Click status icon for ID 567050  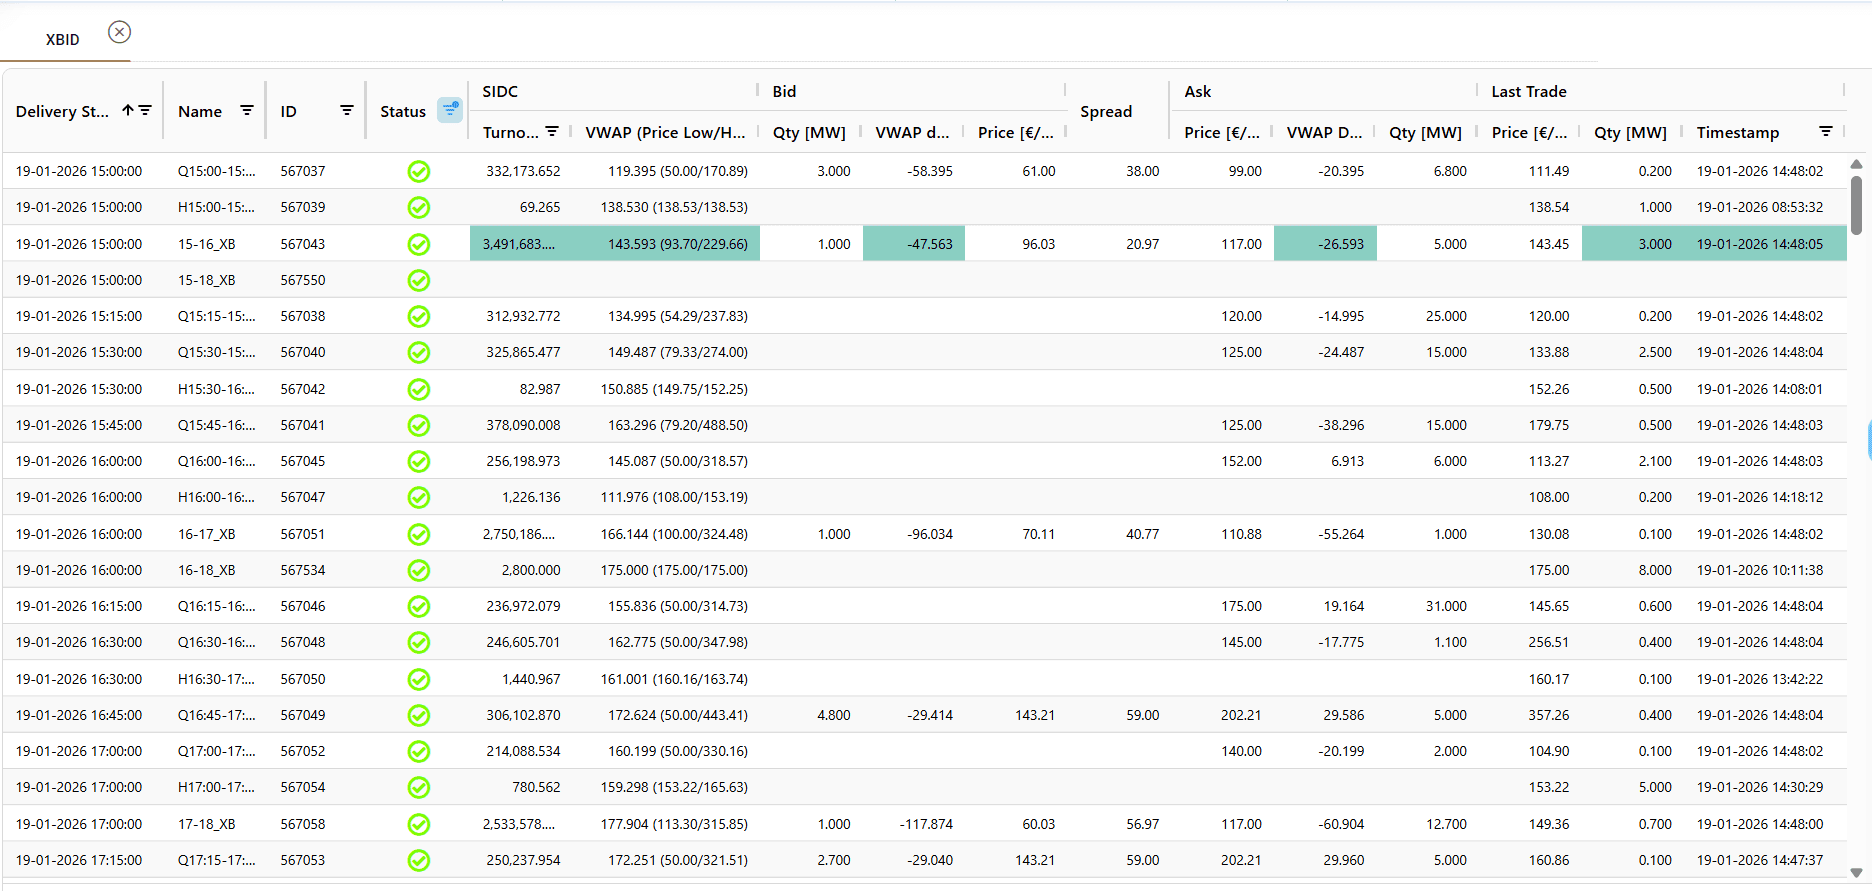click(x=419, y=679)
